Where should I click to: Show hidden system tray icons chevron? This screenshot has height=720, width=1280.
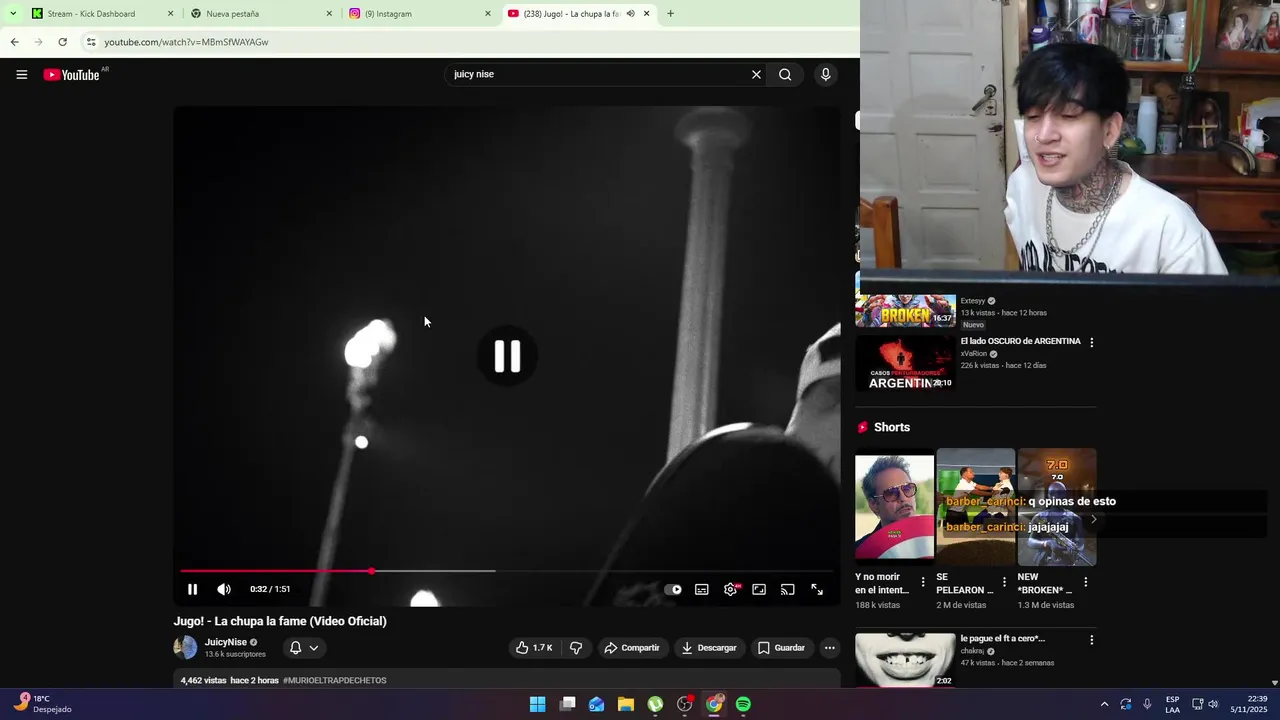pyautogui.click(x=1104, y=704)
